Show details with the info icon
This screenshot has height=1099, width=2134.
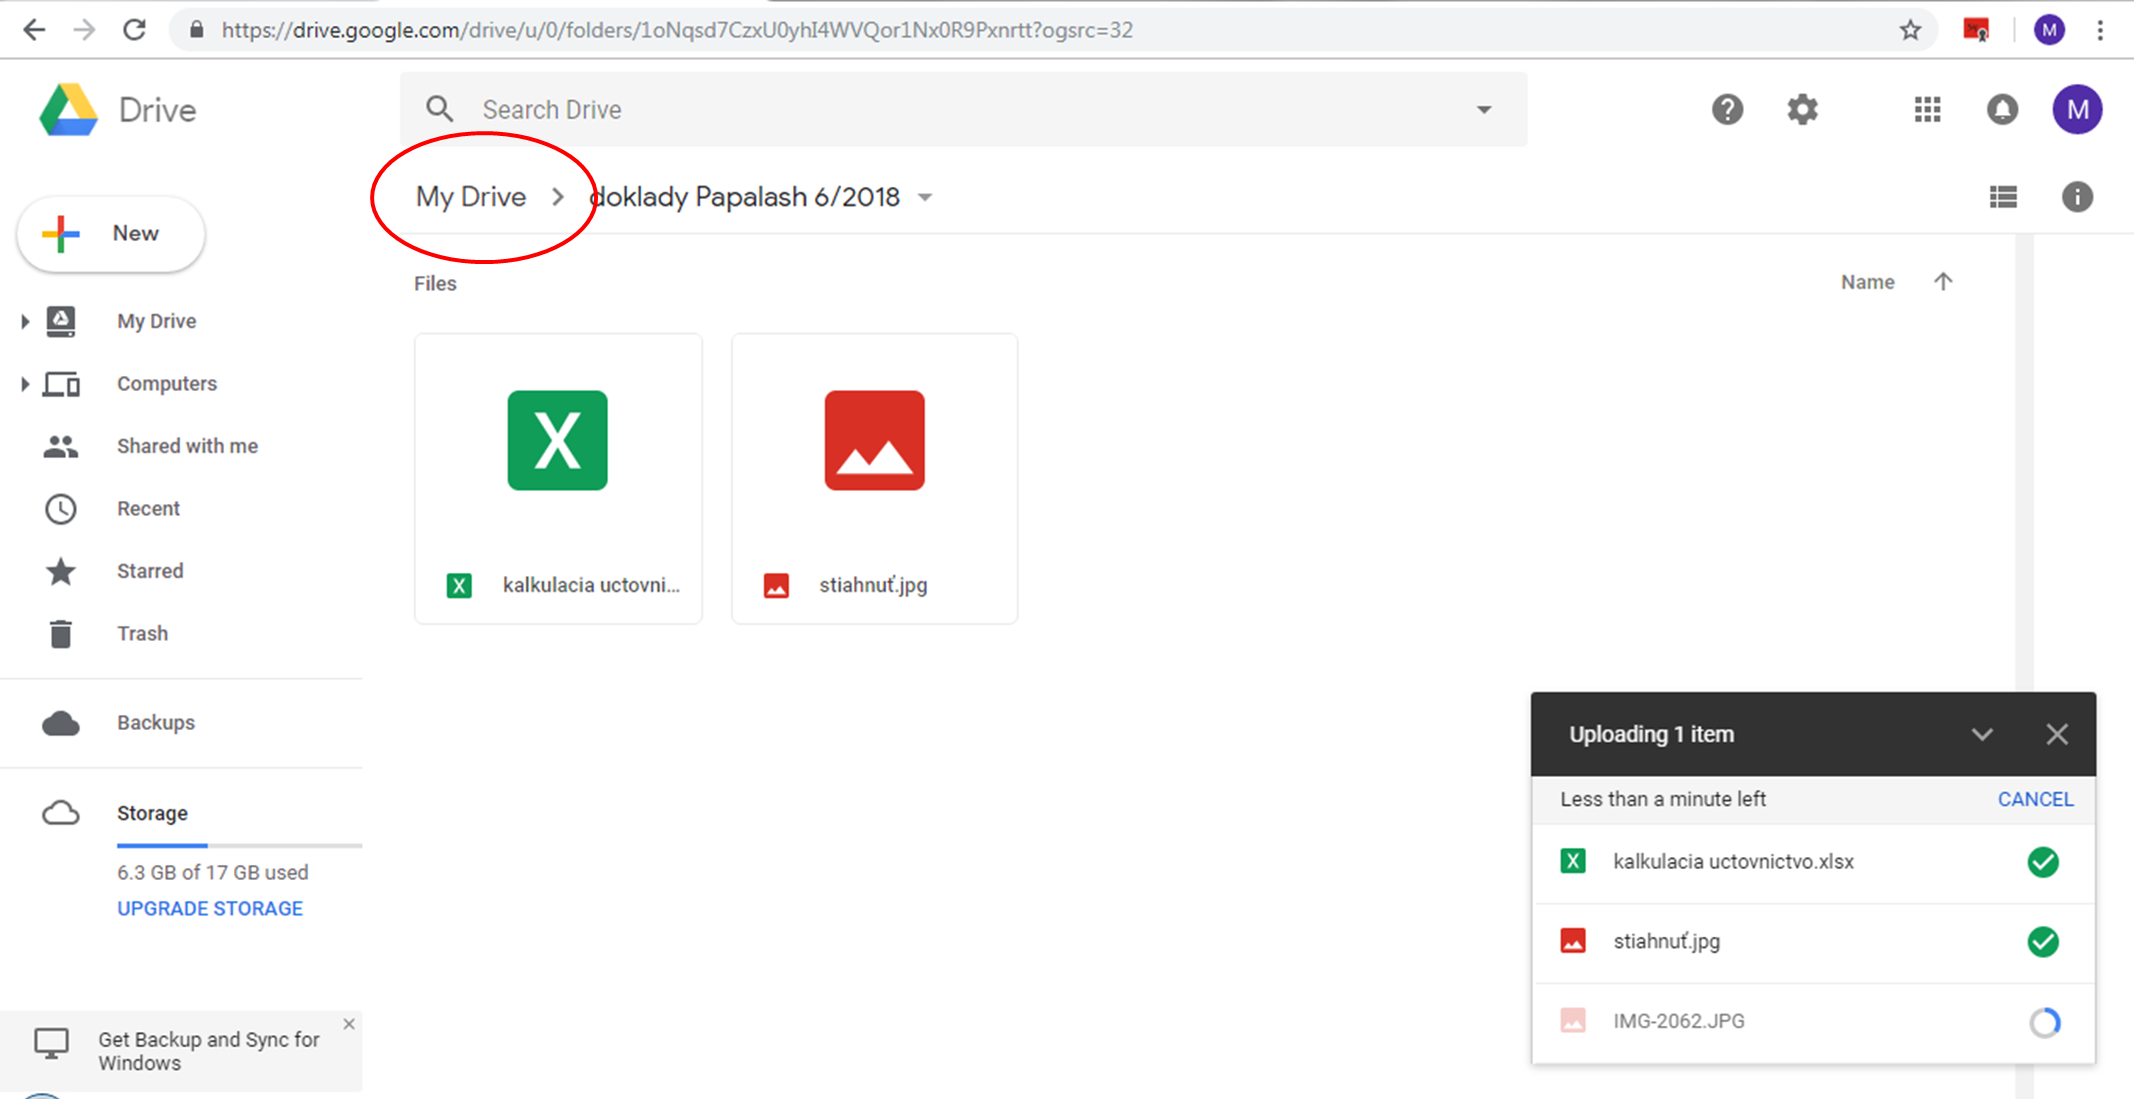click(2077, 197)
